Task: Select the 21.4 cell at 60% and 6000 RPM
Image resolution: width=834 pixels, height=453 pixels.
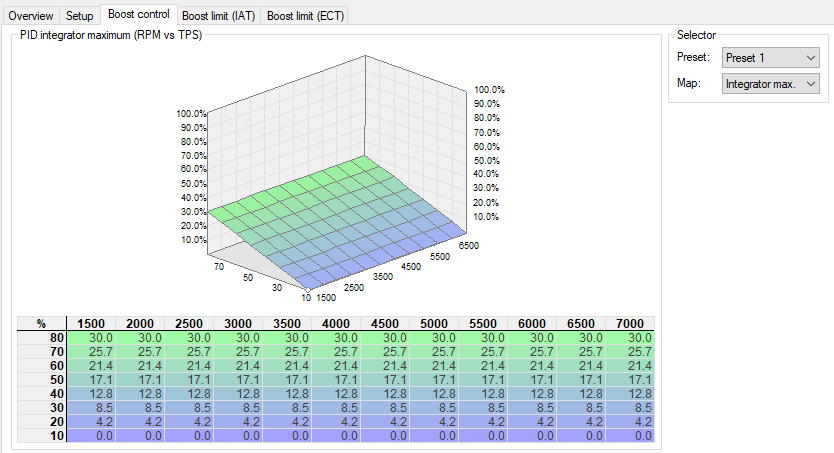Action: 531,365
